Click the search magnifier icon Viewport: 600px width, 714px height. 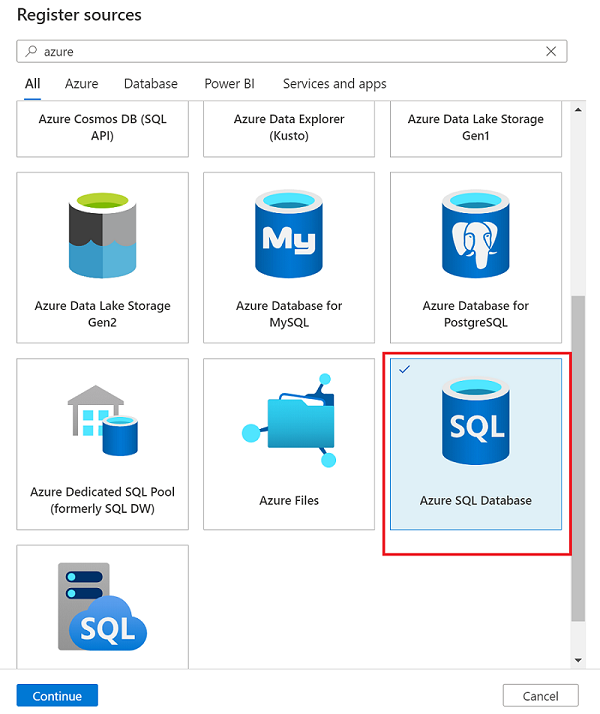[x=31, y=51]
